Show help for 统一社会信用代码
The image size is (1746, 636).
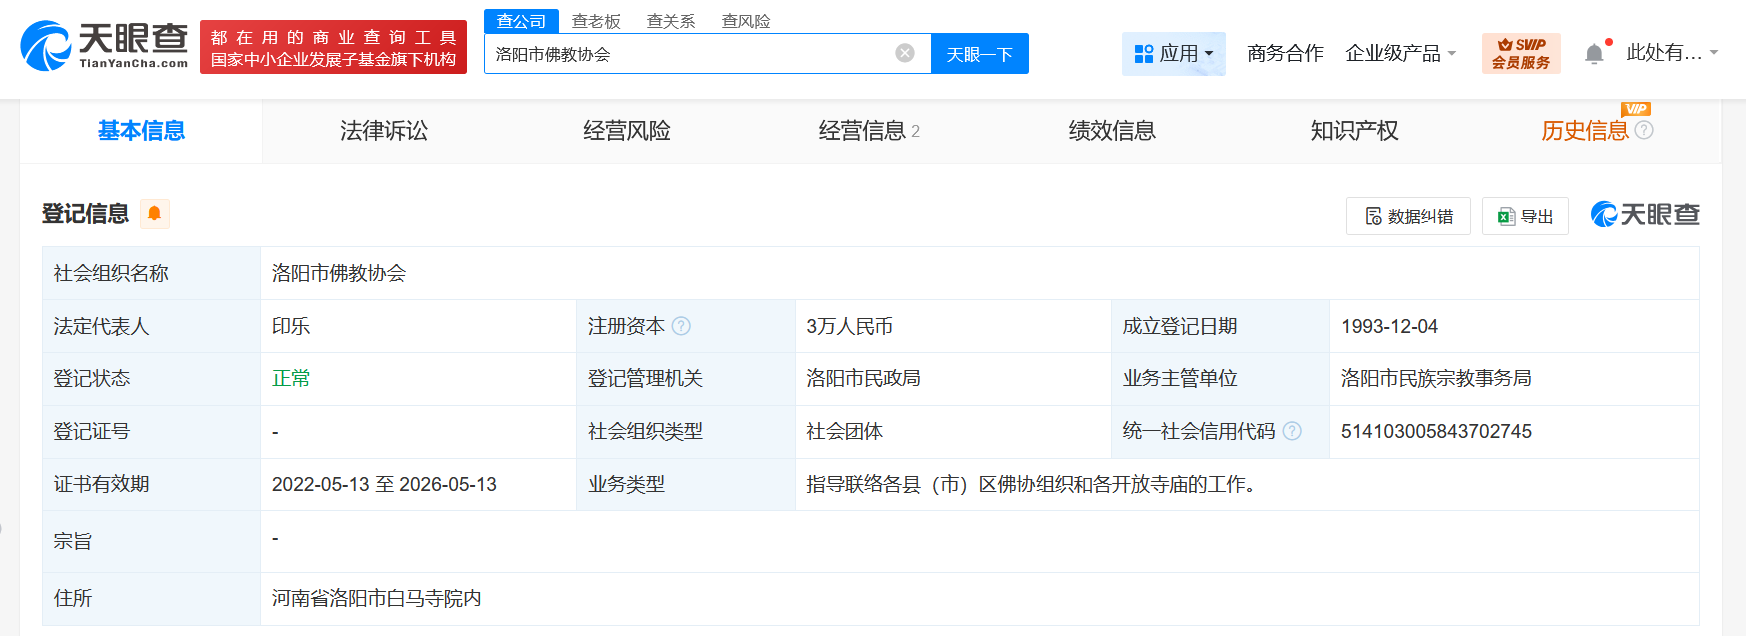click(1292, 431)
